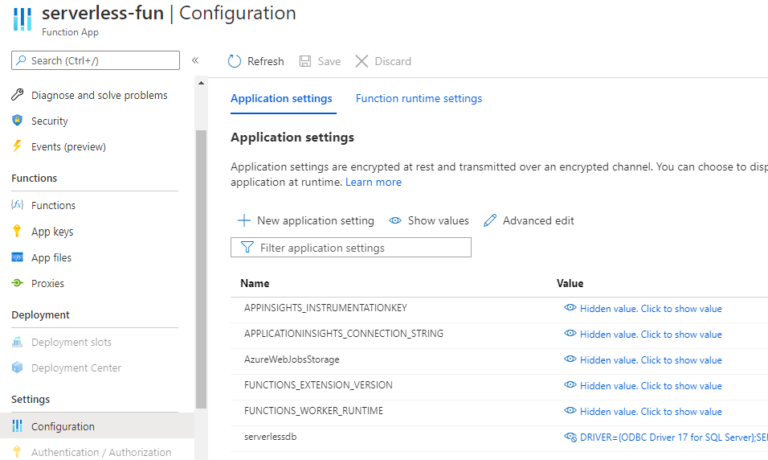Open Proxies sidebar icon

point(17,283)
